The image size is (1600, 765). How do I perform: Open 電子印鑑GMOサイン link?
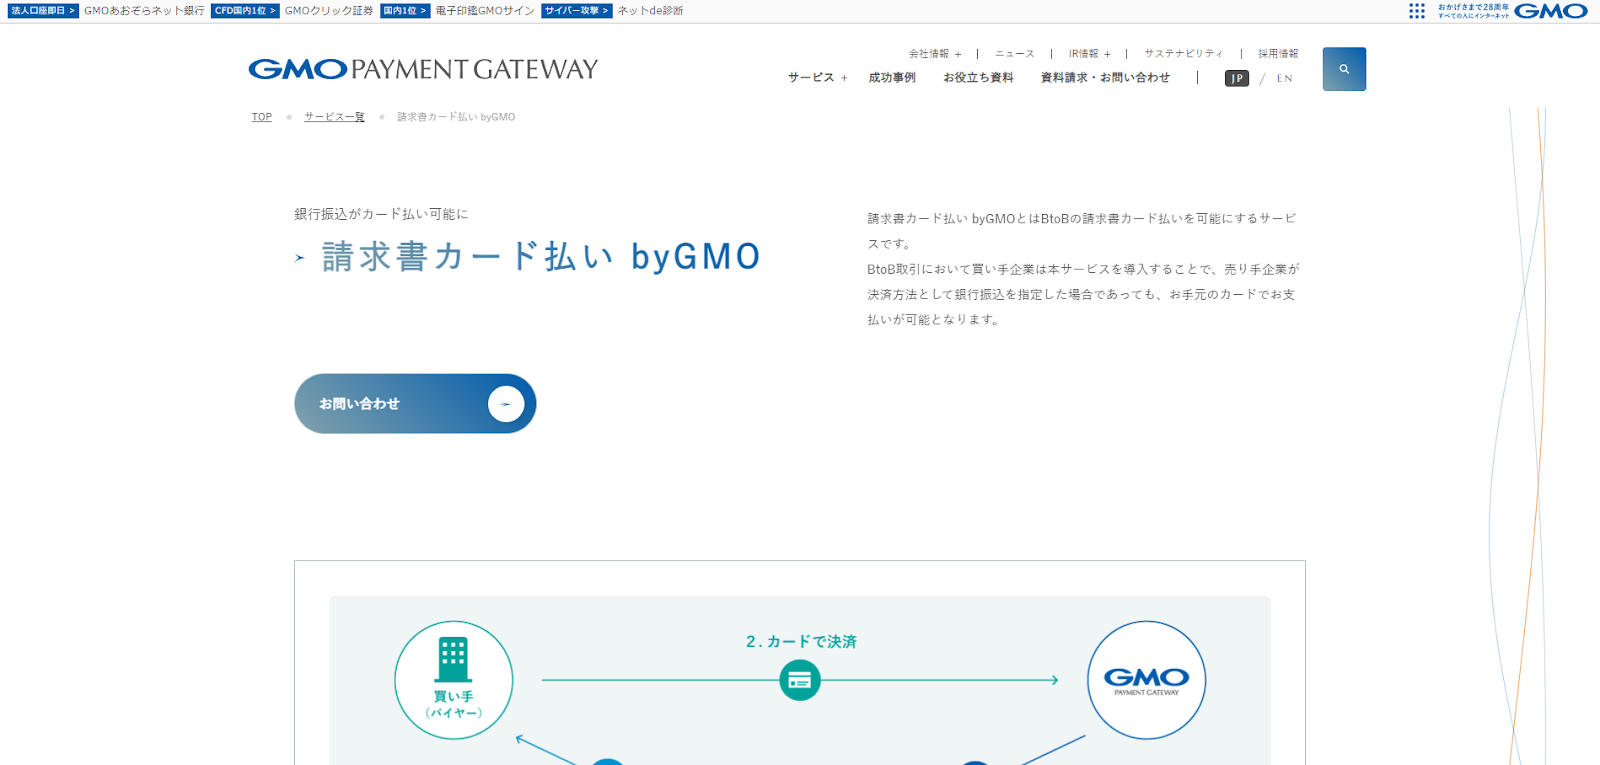tap(485, 11)
